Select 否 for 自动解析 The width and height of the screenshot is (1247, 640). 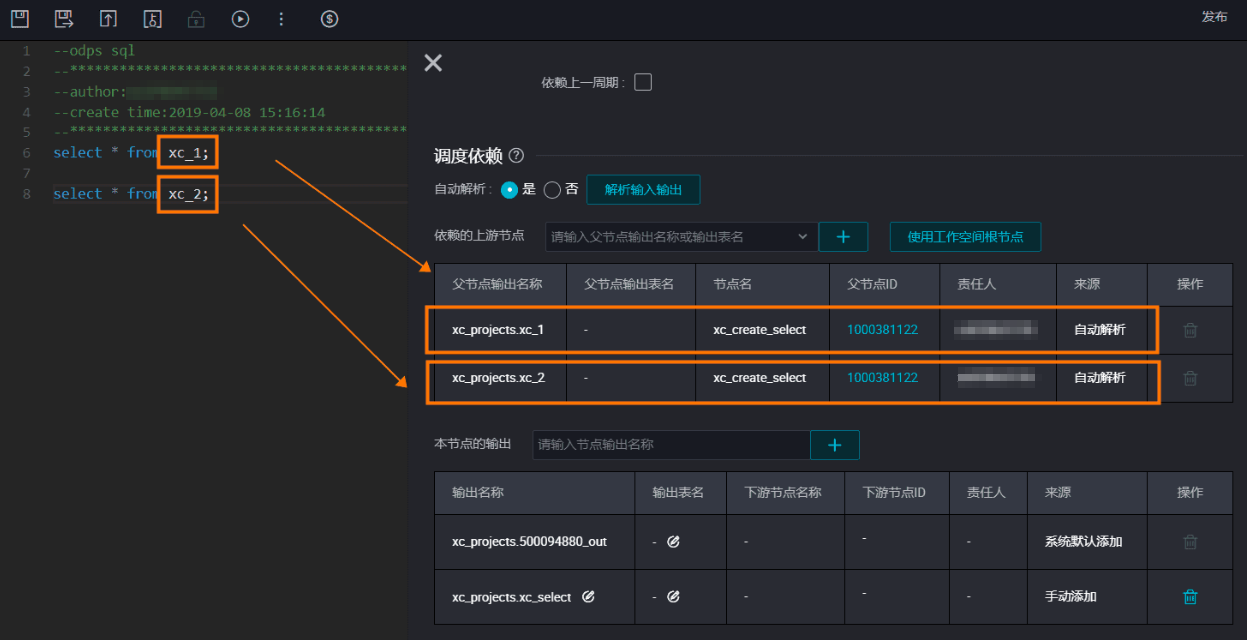coord(552,189)
